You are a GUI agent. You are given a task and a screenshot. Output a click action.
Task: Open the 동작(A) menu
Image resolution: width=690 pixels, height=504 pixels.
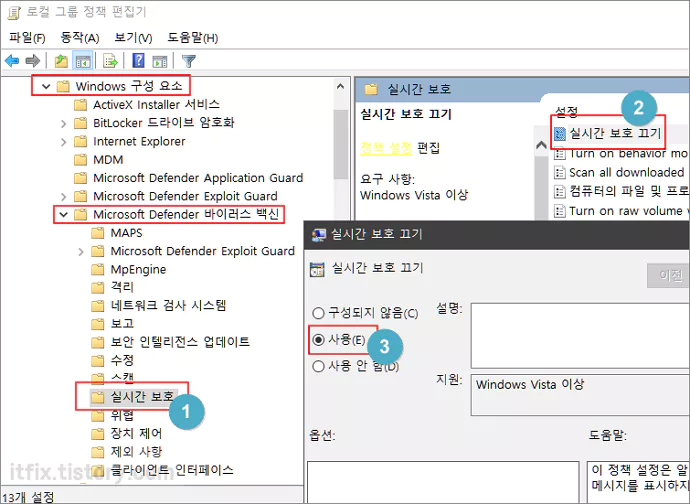point(80,38)
